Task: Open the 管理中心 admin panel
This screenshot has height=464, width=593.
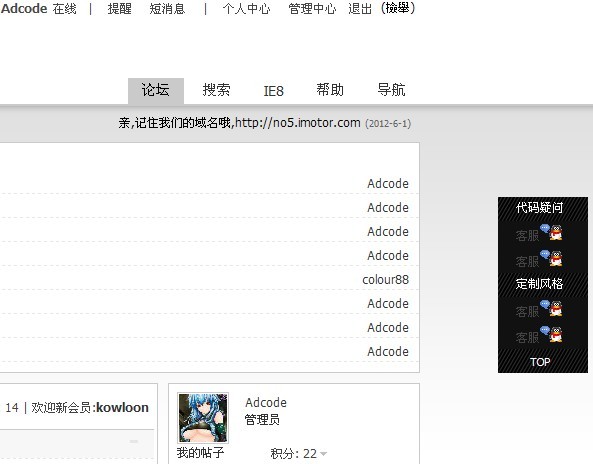Action: 312,8
